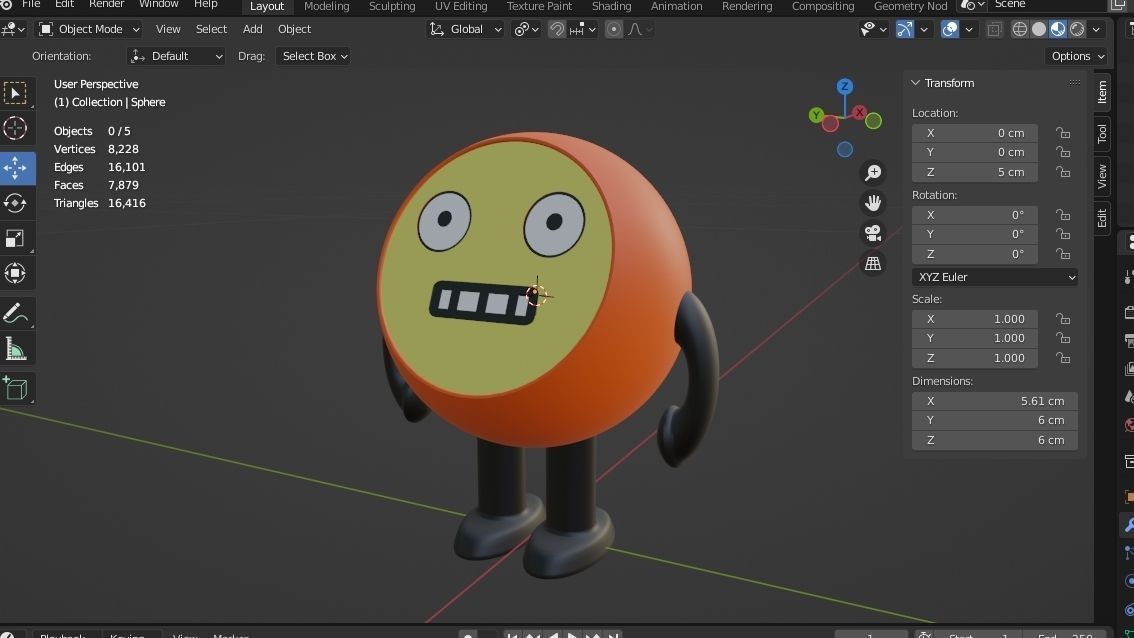
Task: Open the wrench modifier properties tab
Action: (x=1129, y=524)
